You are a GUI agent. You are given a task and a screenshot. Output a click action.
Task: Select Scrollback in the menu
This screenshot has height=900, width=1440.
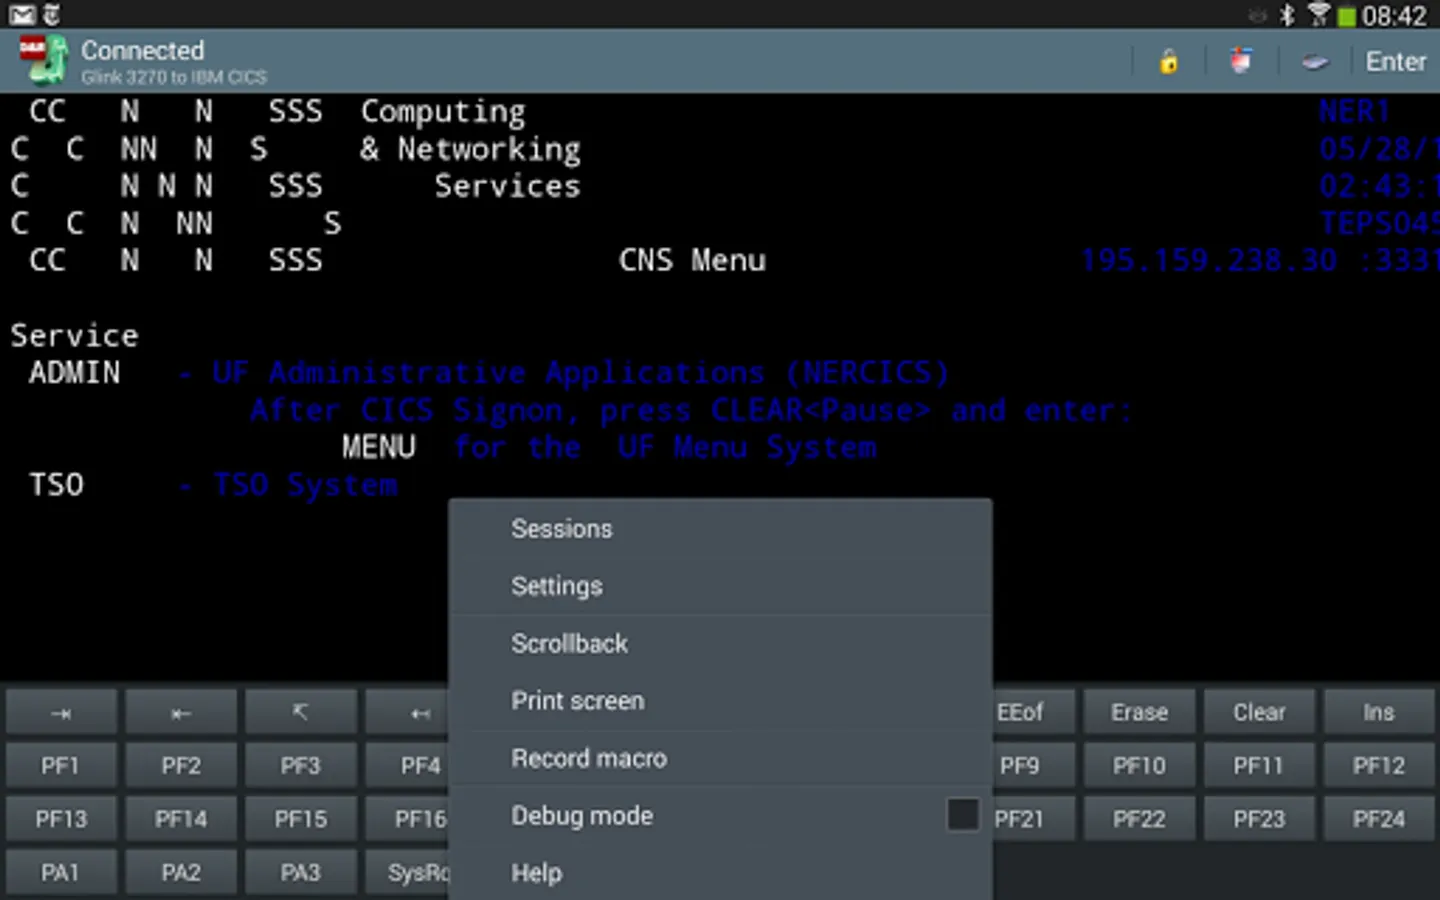(721, 643)
